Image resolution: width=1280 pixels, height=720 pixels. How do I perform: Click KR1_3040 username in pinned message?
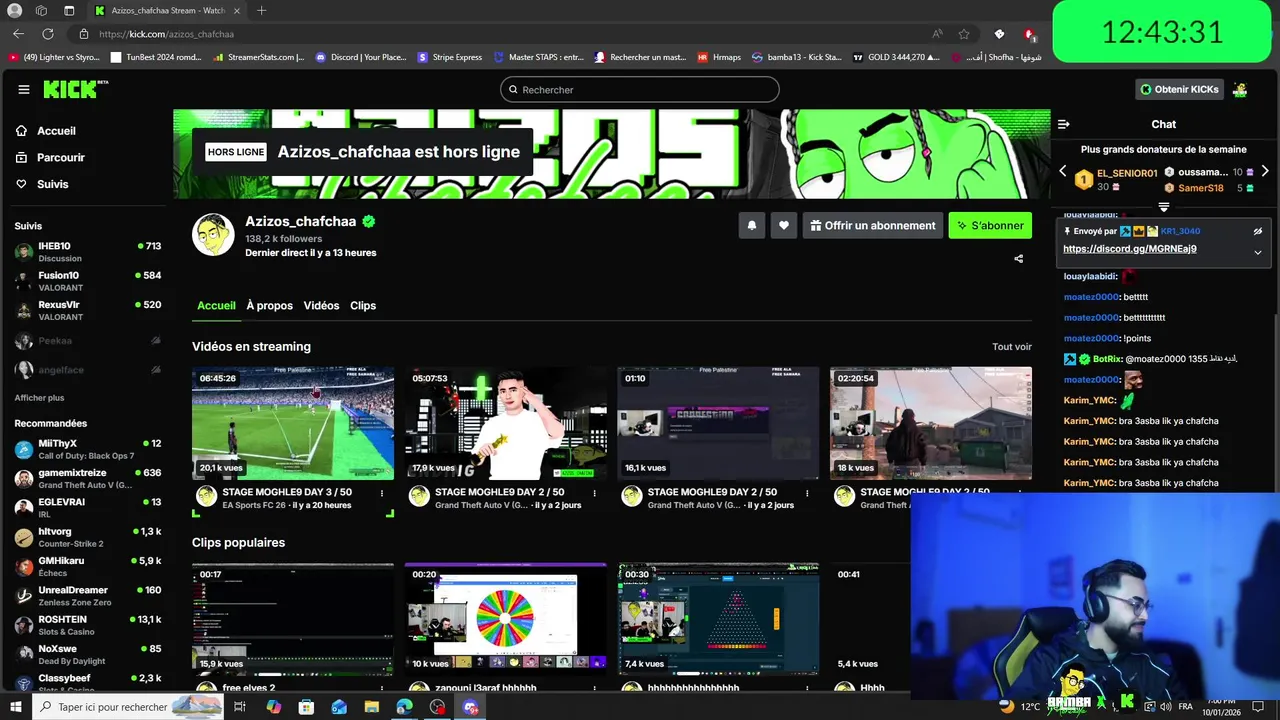coord(1180,231)
